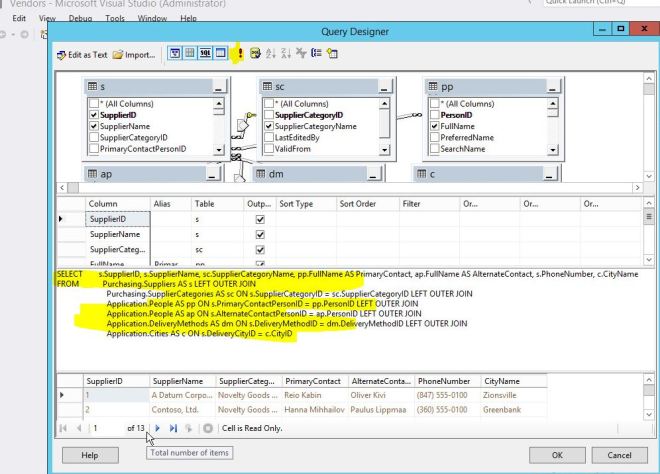Click the Run query exclamation icon

pyautogui.click(x=240, y=54)
